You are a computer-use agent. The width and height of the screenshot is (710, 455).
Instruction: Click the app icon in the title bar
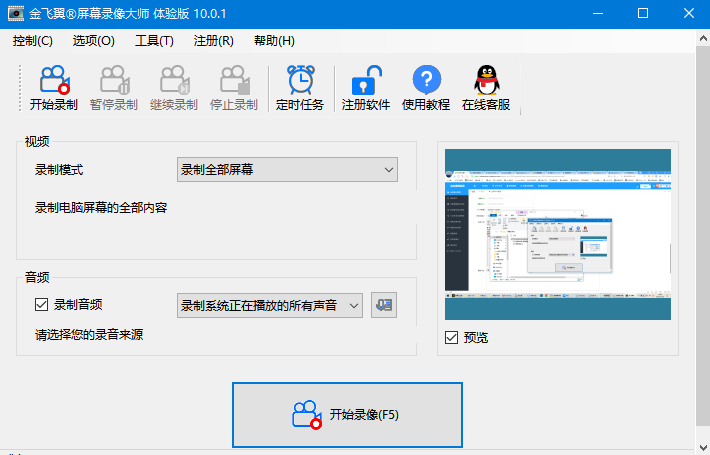point(15,14)
